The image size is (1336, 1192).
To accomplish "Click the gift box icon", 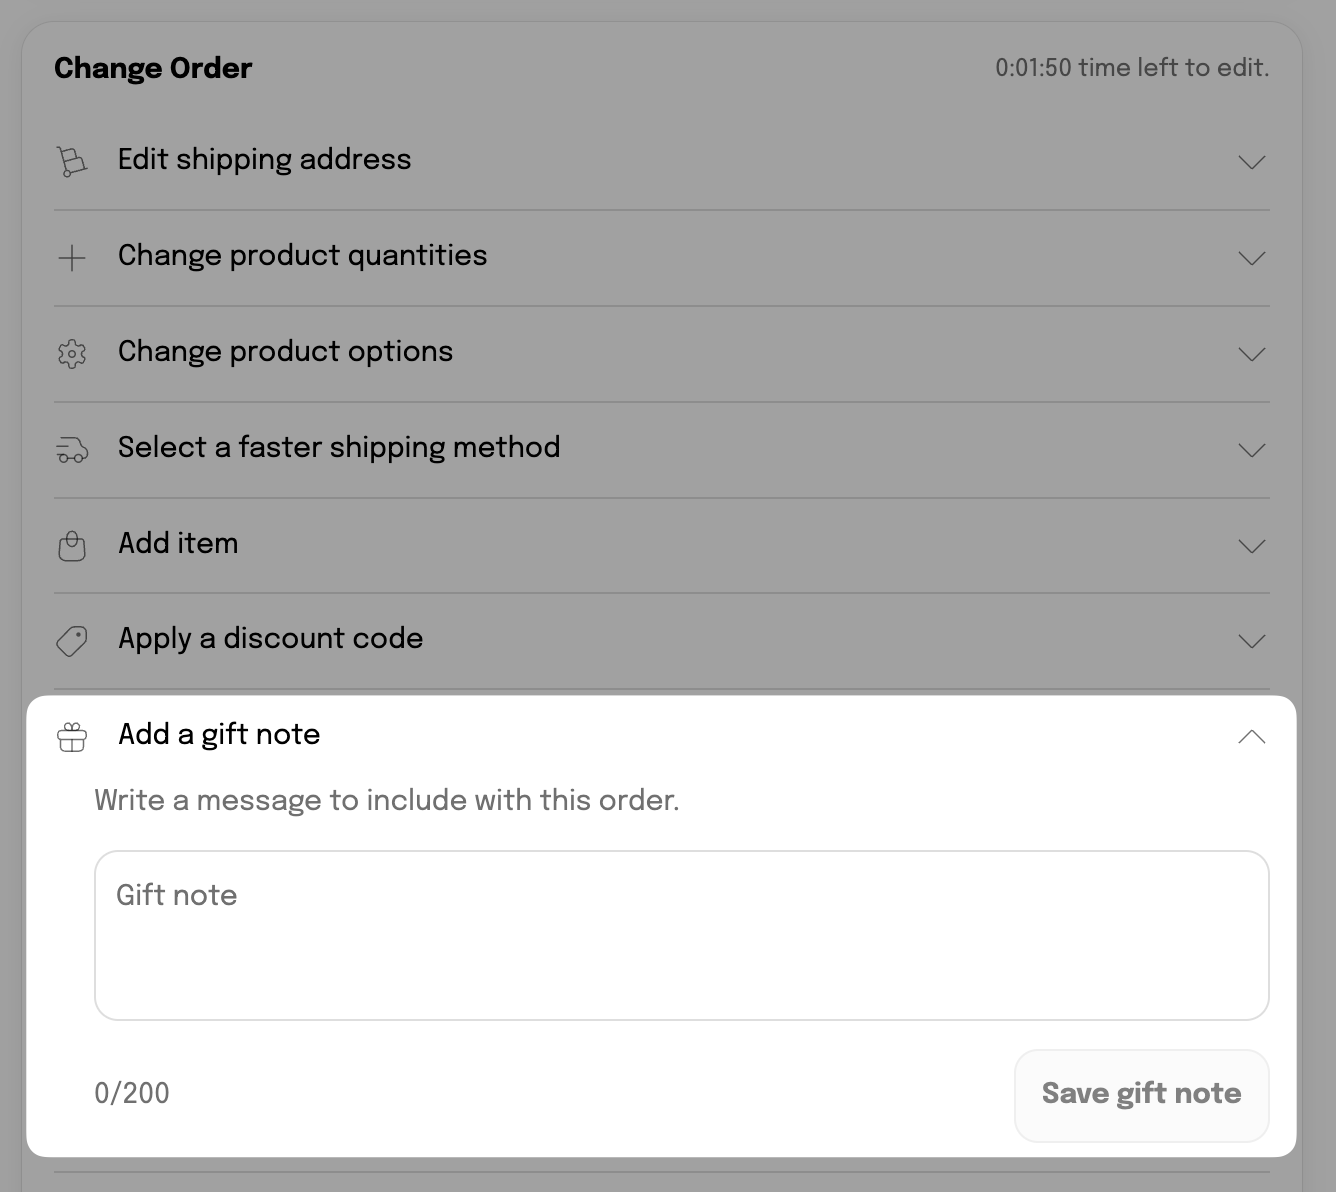I will [x=72, y=737].
